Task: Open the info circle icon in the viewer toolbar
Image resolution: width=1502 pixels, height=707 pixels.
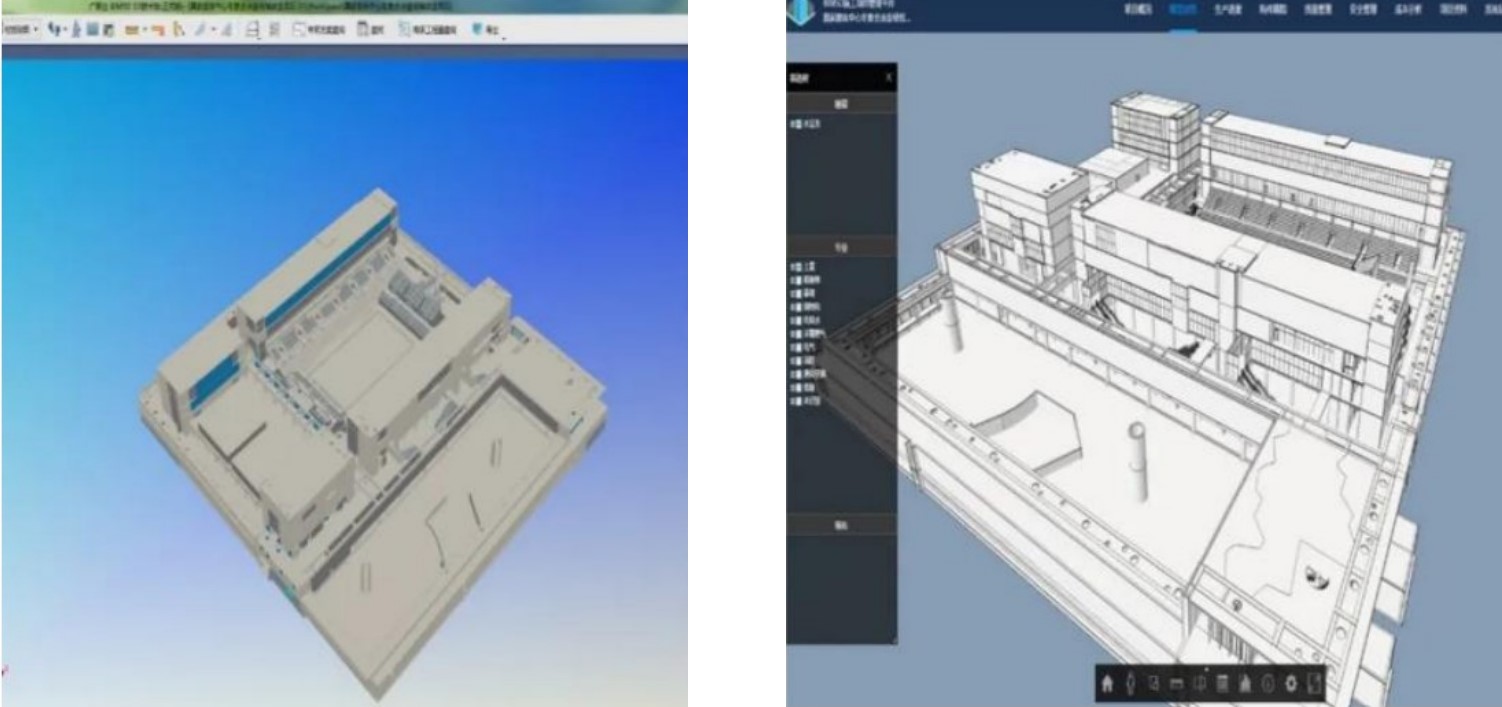Action: pos(1267,683)
